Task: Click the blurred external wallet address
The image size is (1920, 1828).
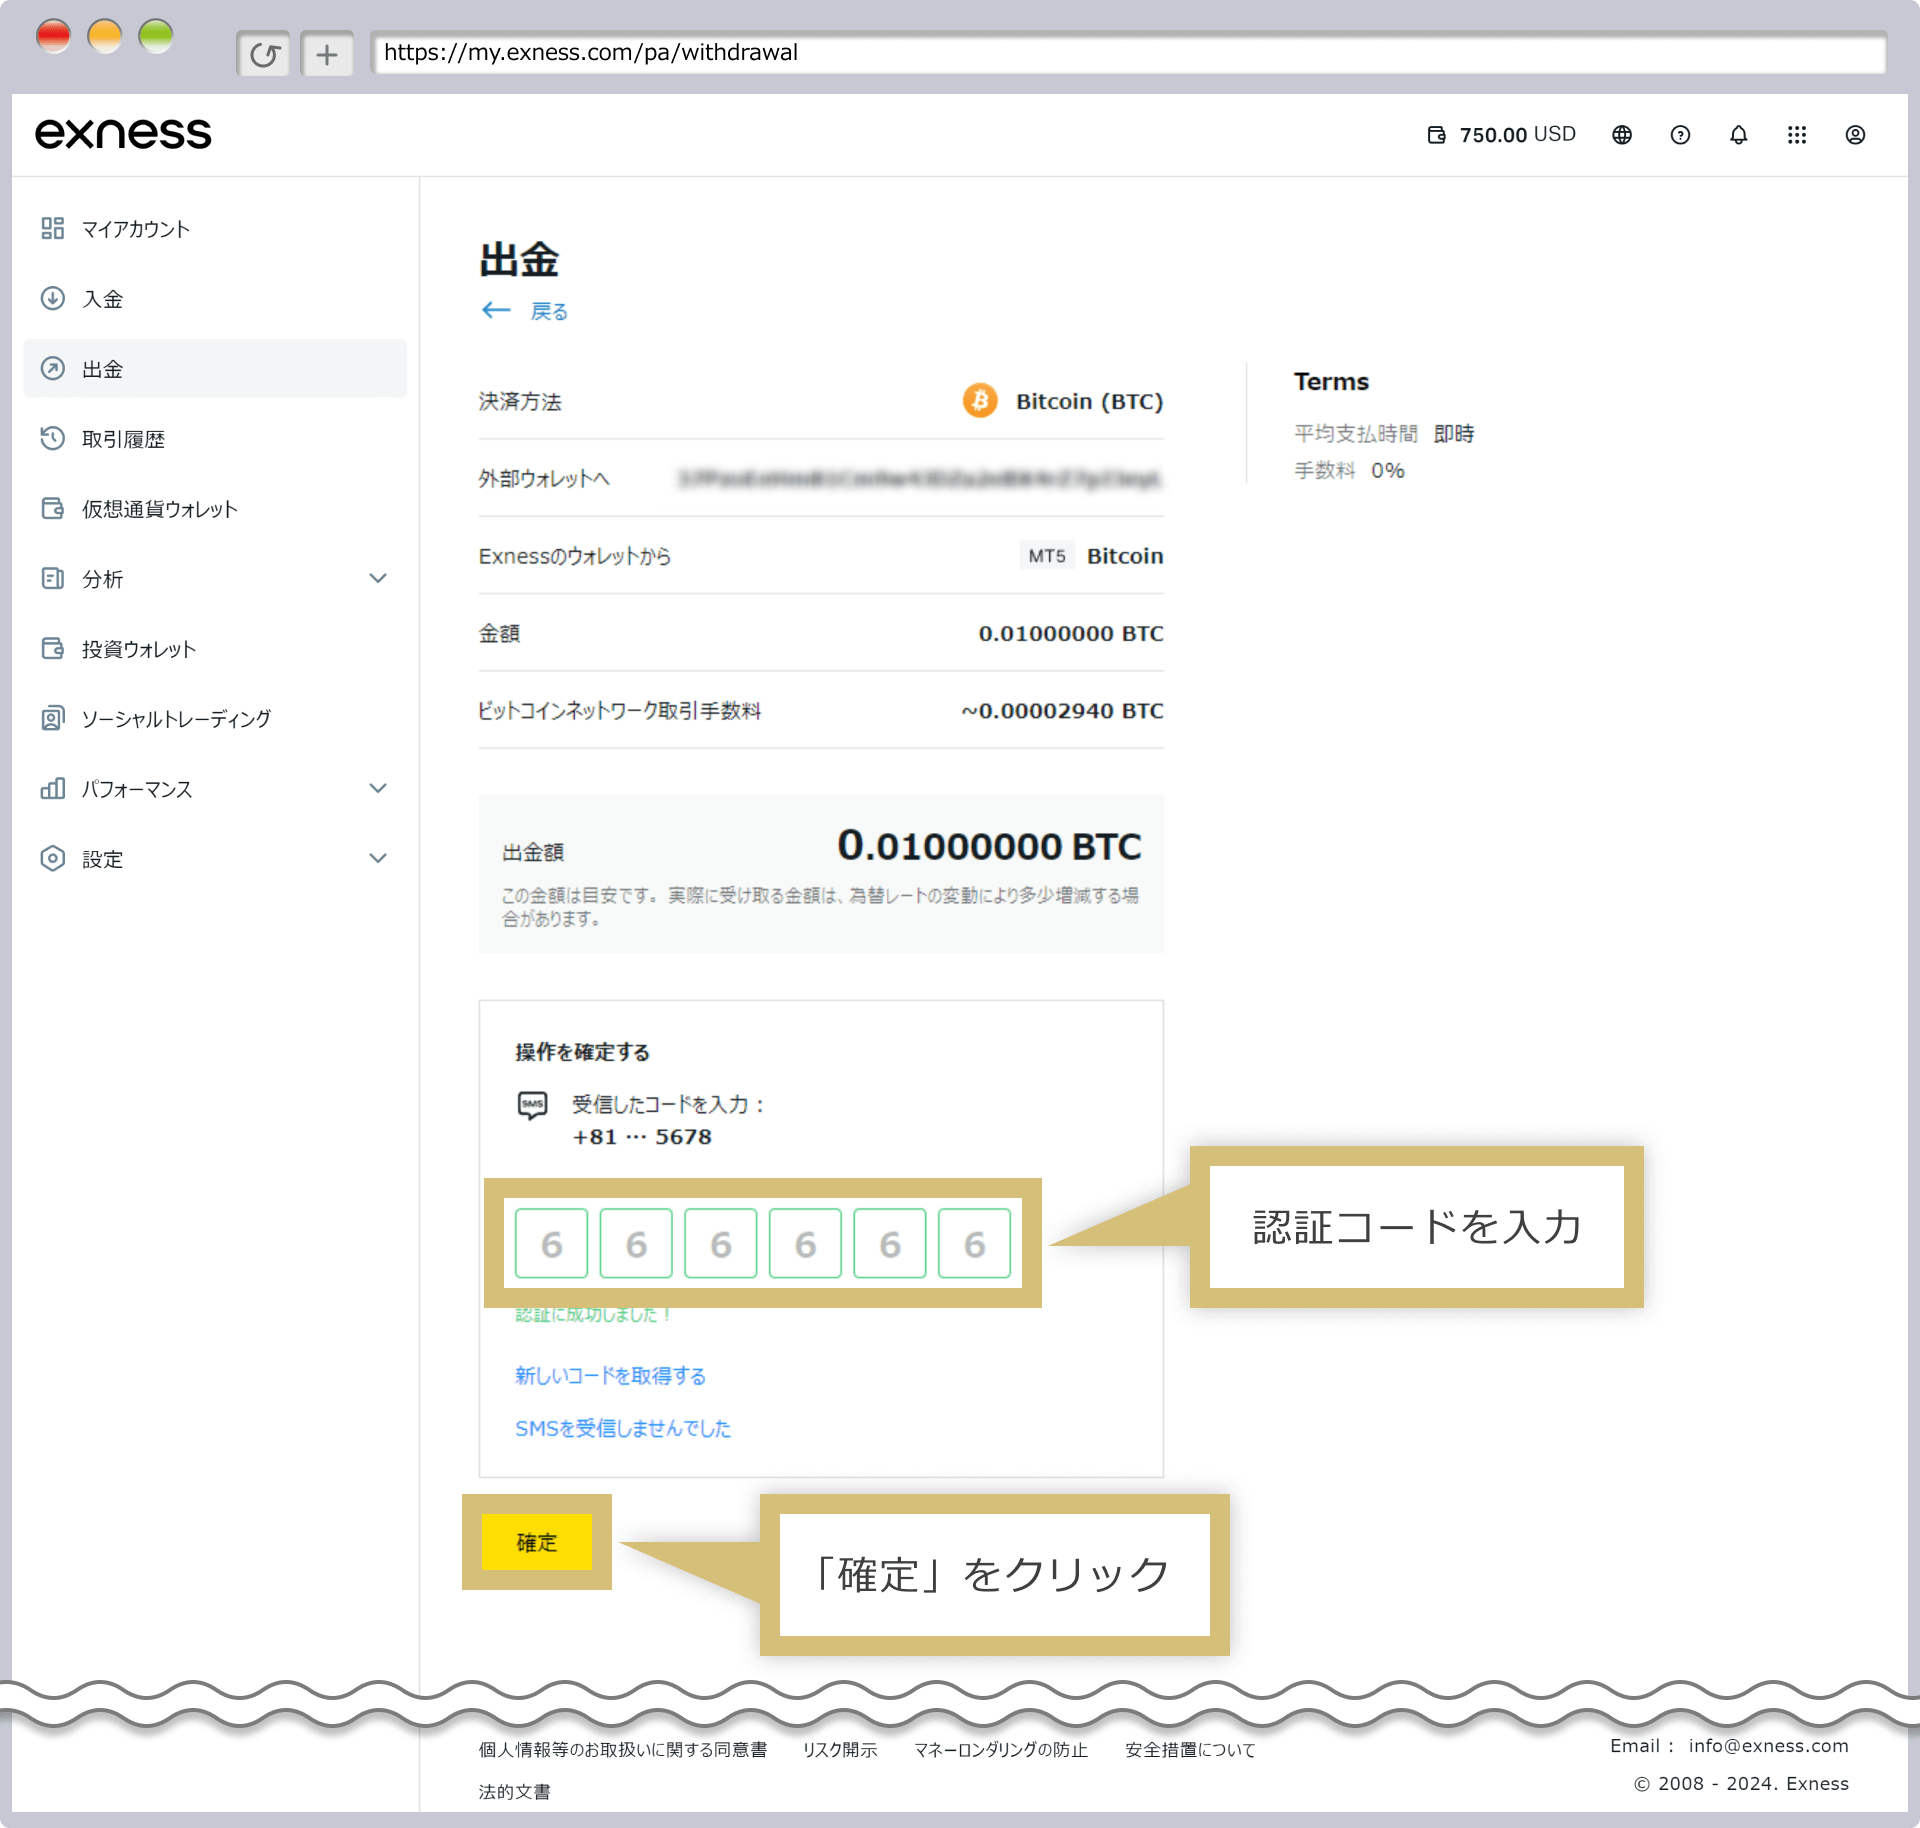Action: pos(920,479)
